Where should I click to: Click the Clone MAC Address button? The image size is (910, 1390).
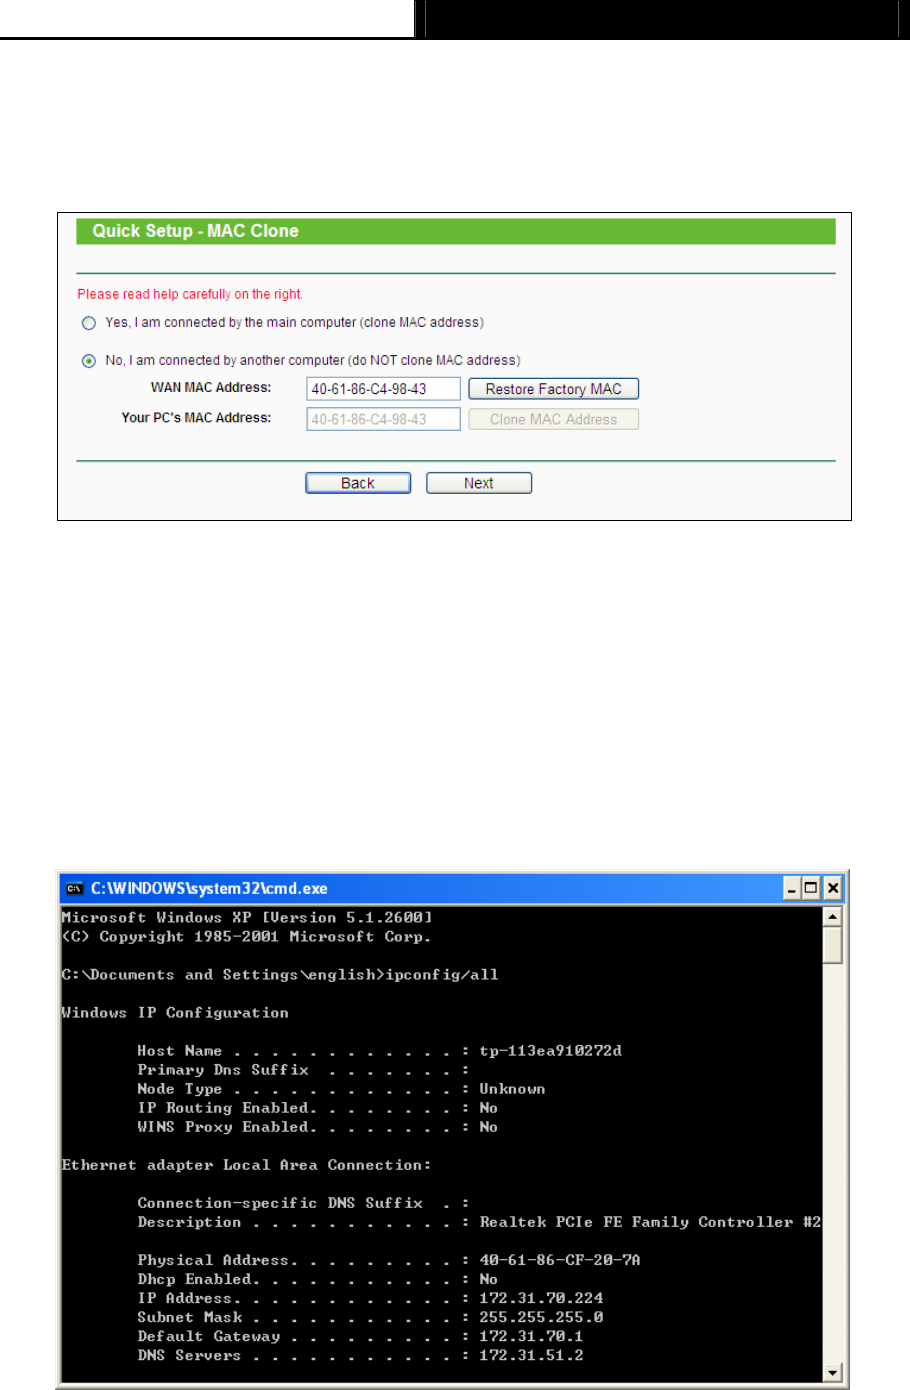[553, 419]
